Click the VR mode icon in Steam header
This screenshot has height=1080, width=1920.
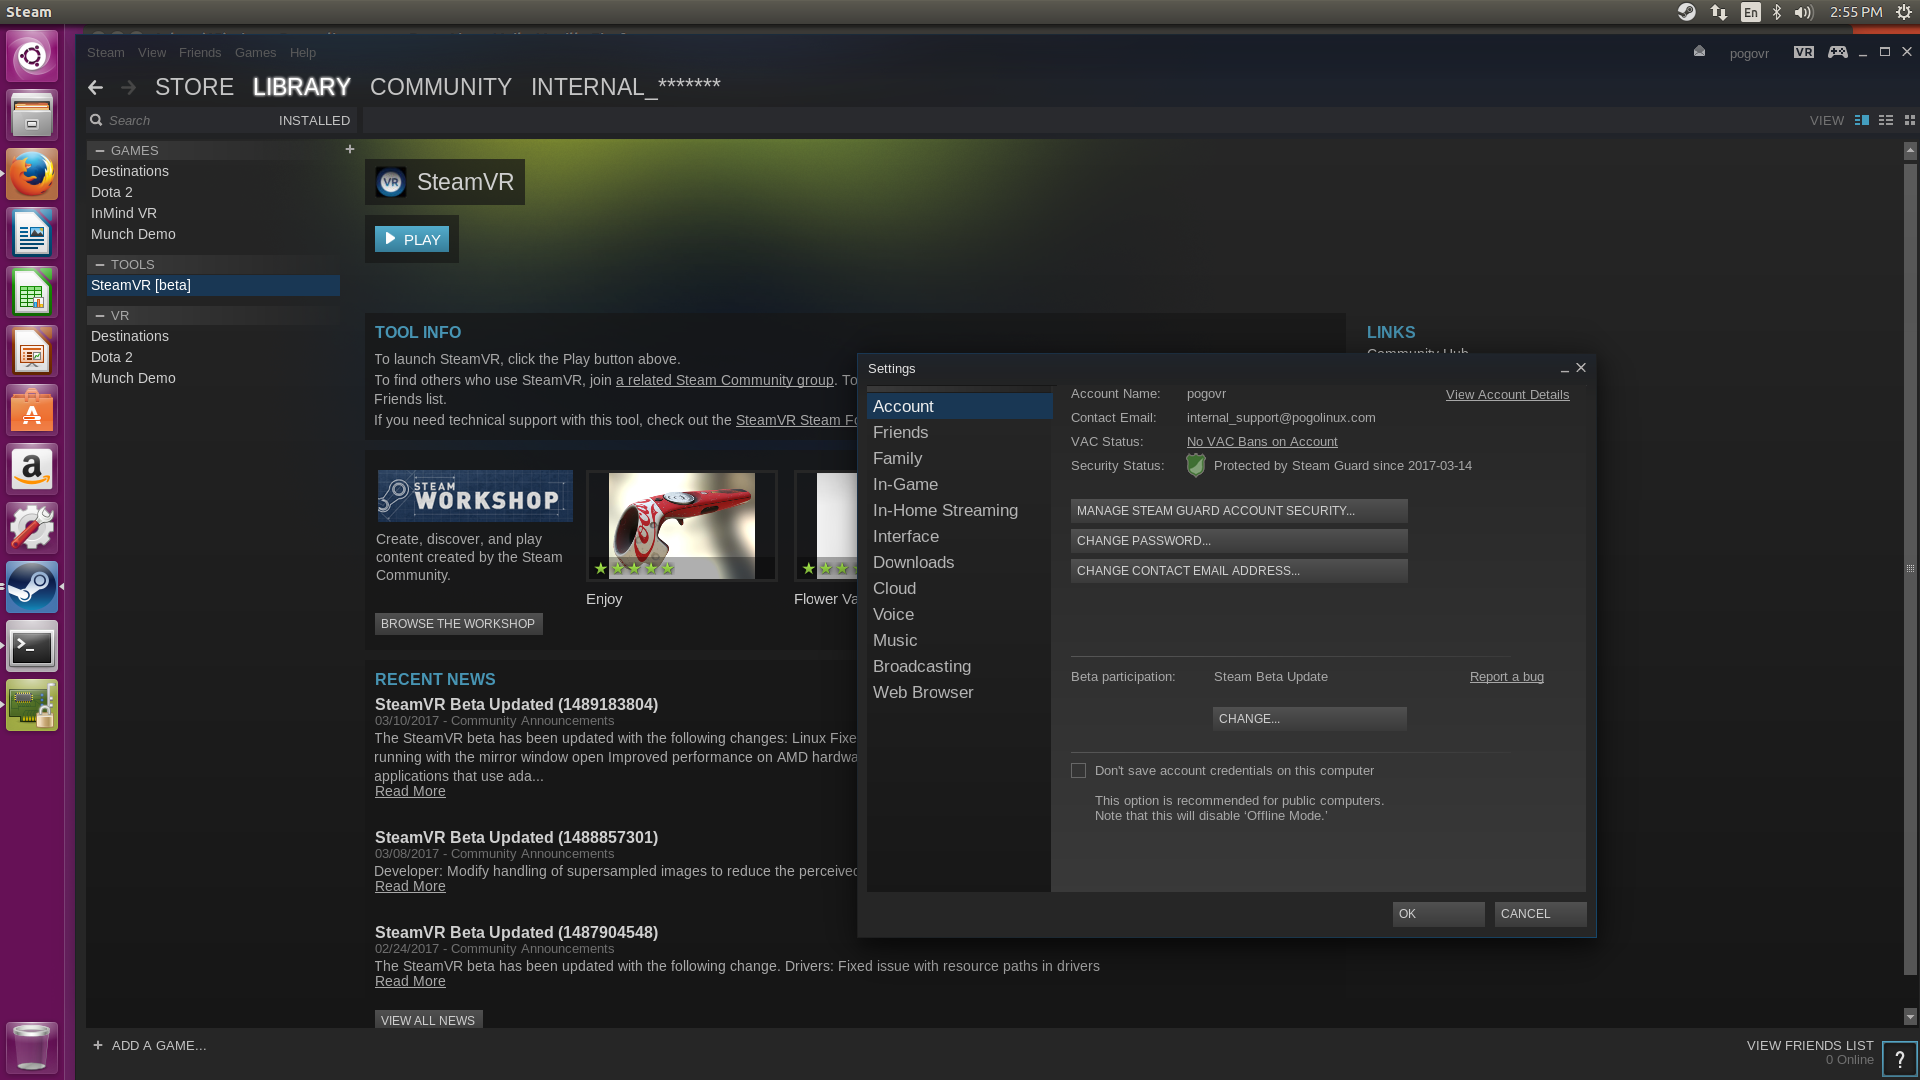point(1804,52)
